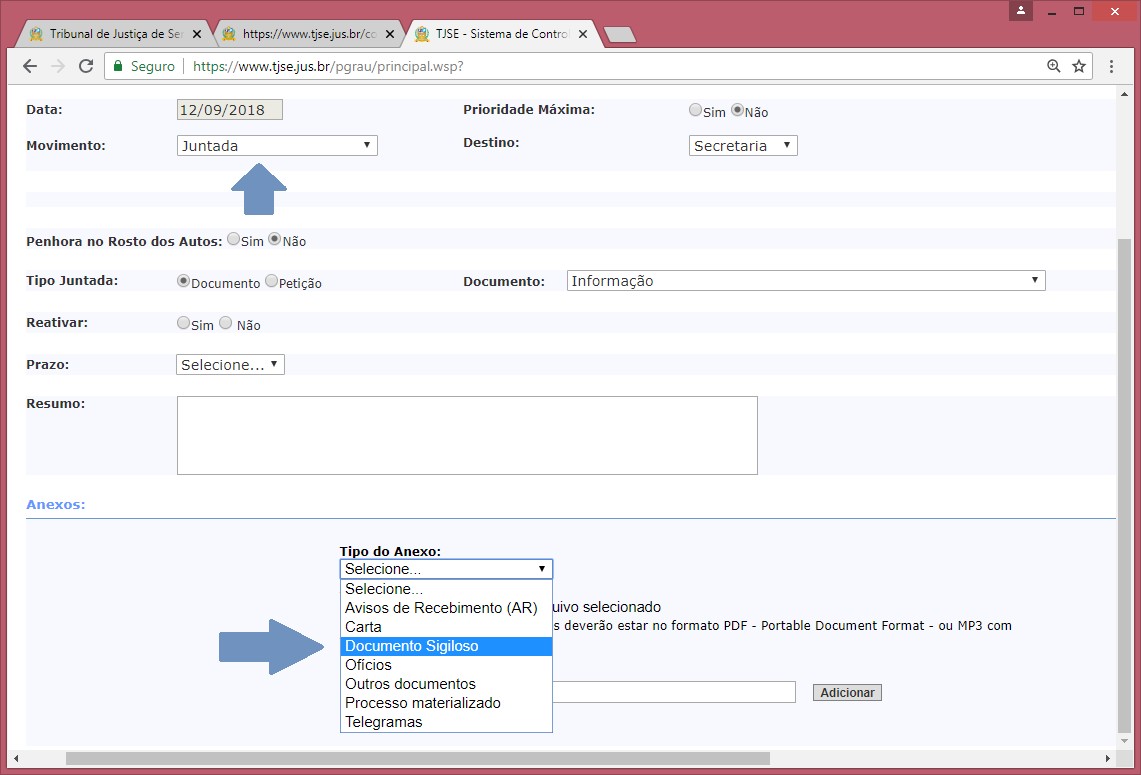Reload the page with refresh icon
The height and width of the screenshot is (775, 1141).
(x=86, y=66)
